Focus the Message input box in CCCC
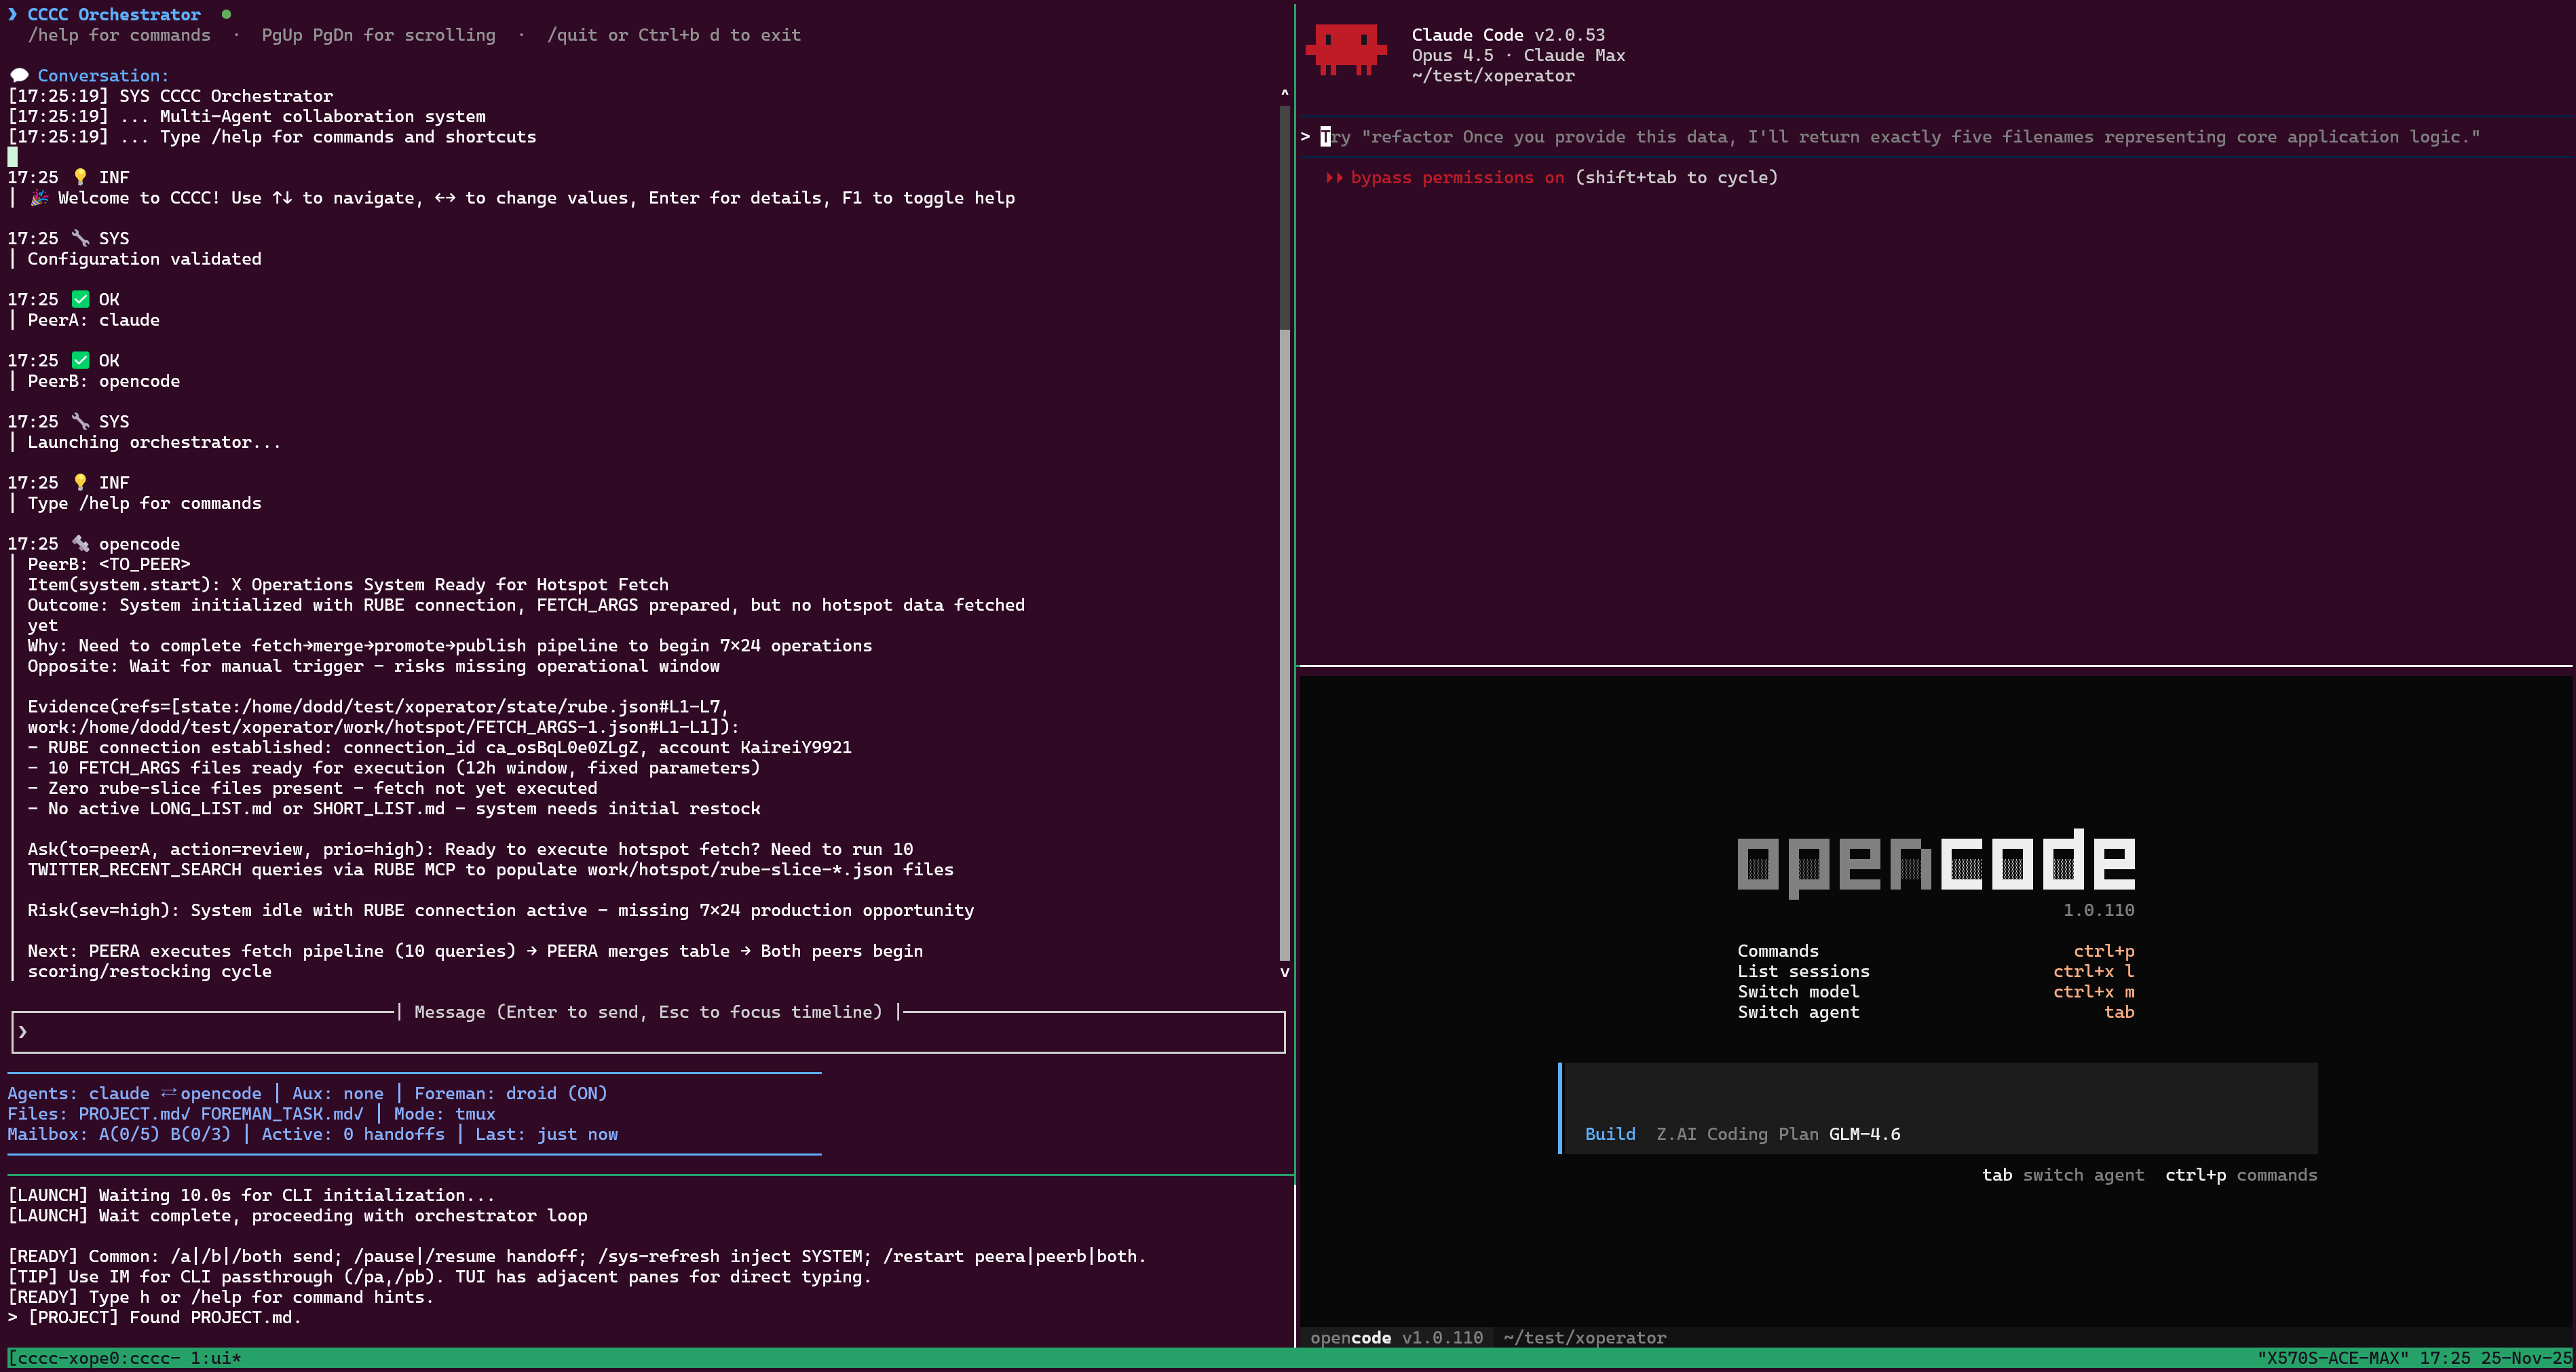2576x1372 pixels. pos(648,1032)
